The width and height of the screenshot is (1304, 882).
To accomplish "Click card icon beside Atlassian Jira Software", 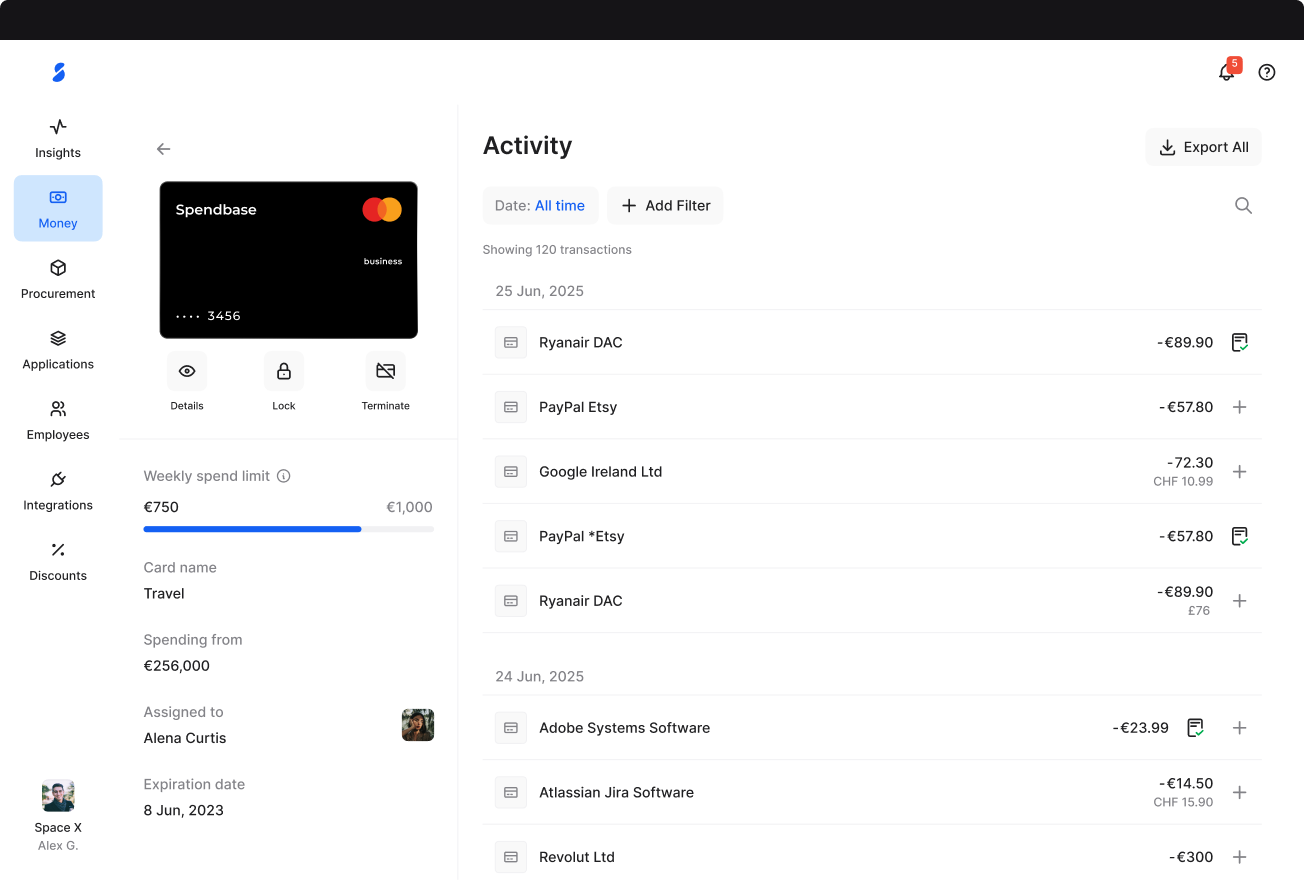I will coord(511,792).
